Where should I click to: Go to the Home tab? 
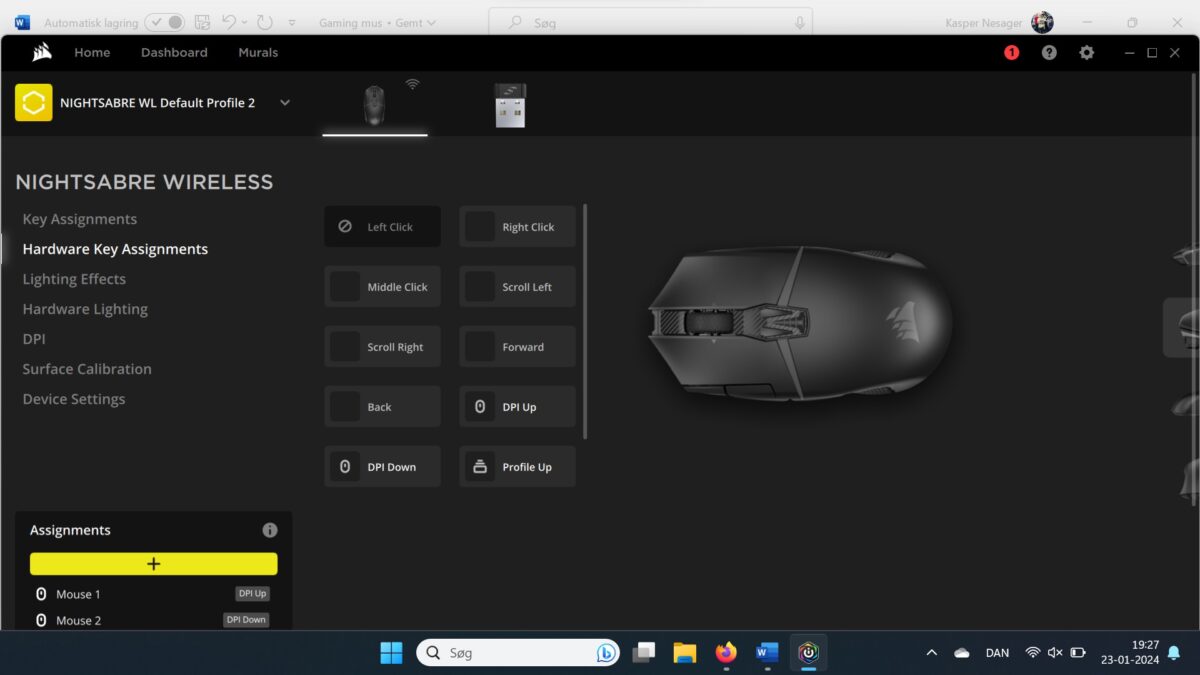[92, 52]
